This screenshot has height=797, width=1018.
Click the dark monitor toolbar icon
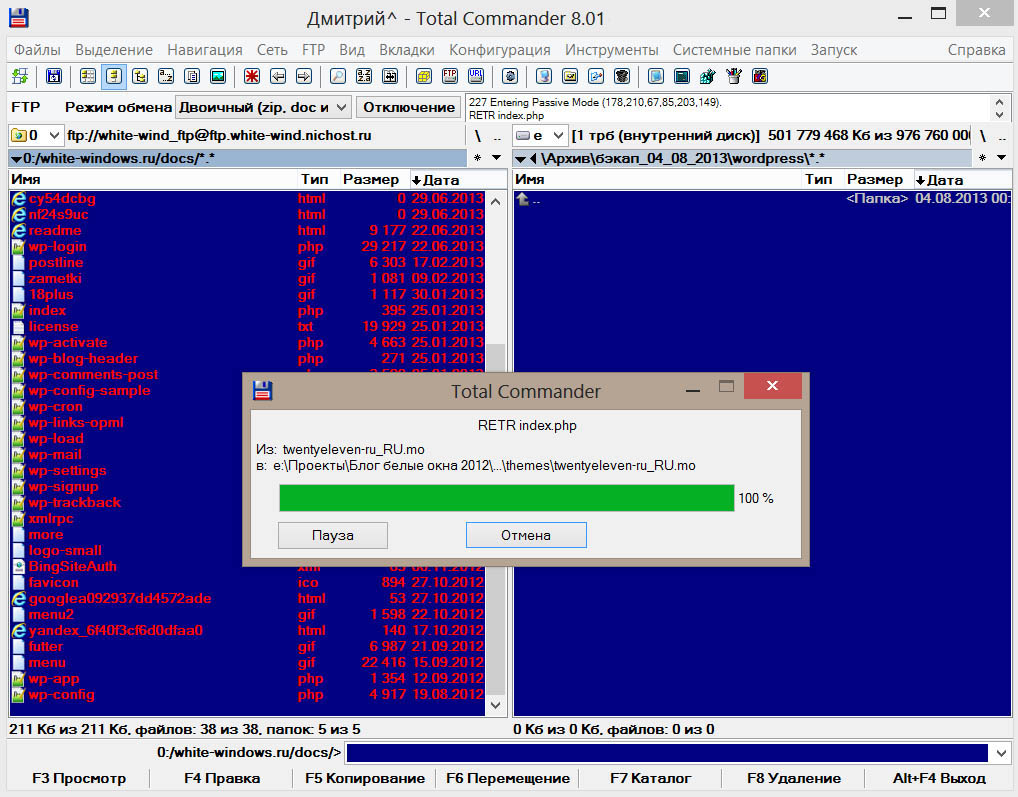point(682,77)
